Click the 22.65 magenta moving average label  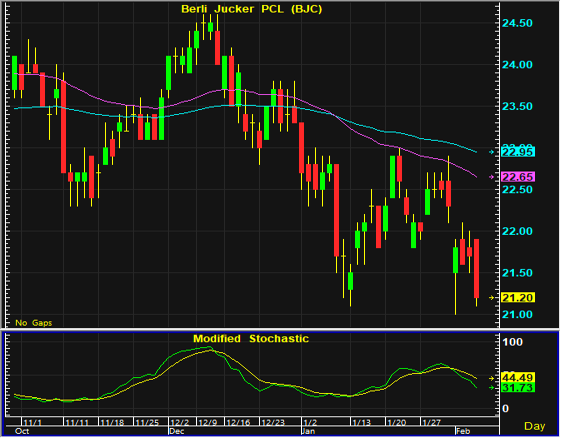pyautogui.click(x=518, y=177)
